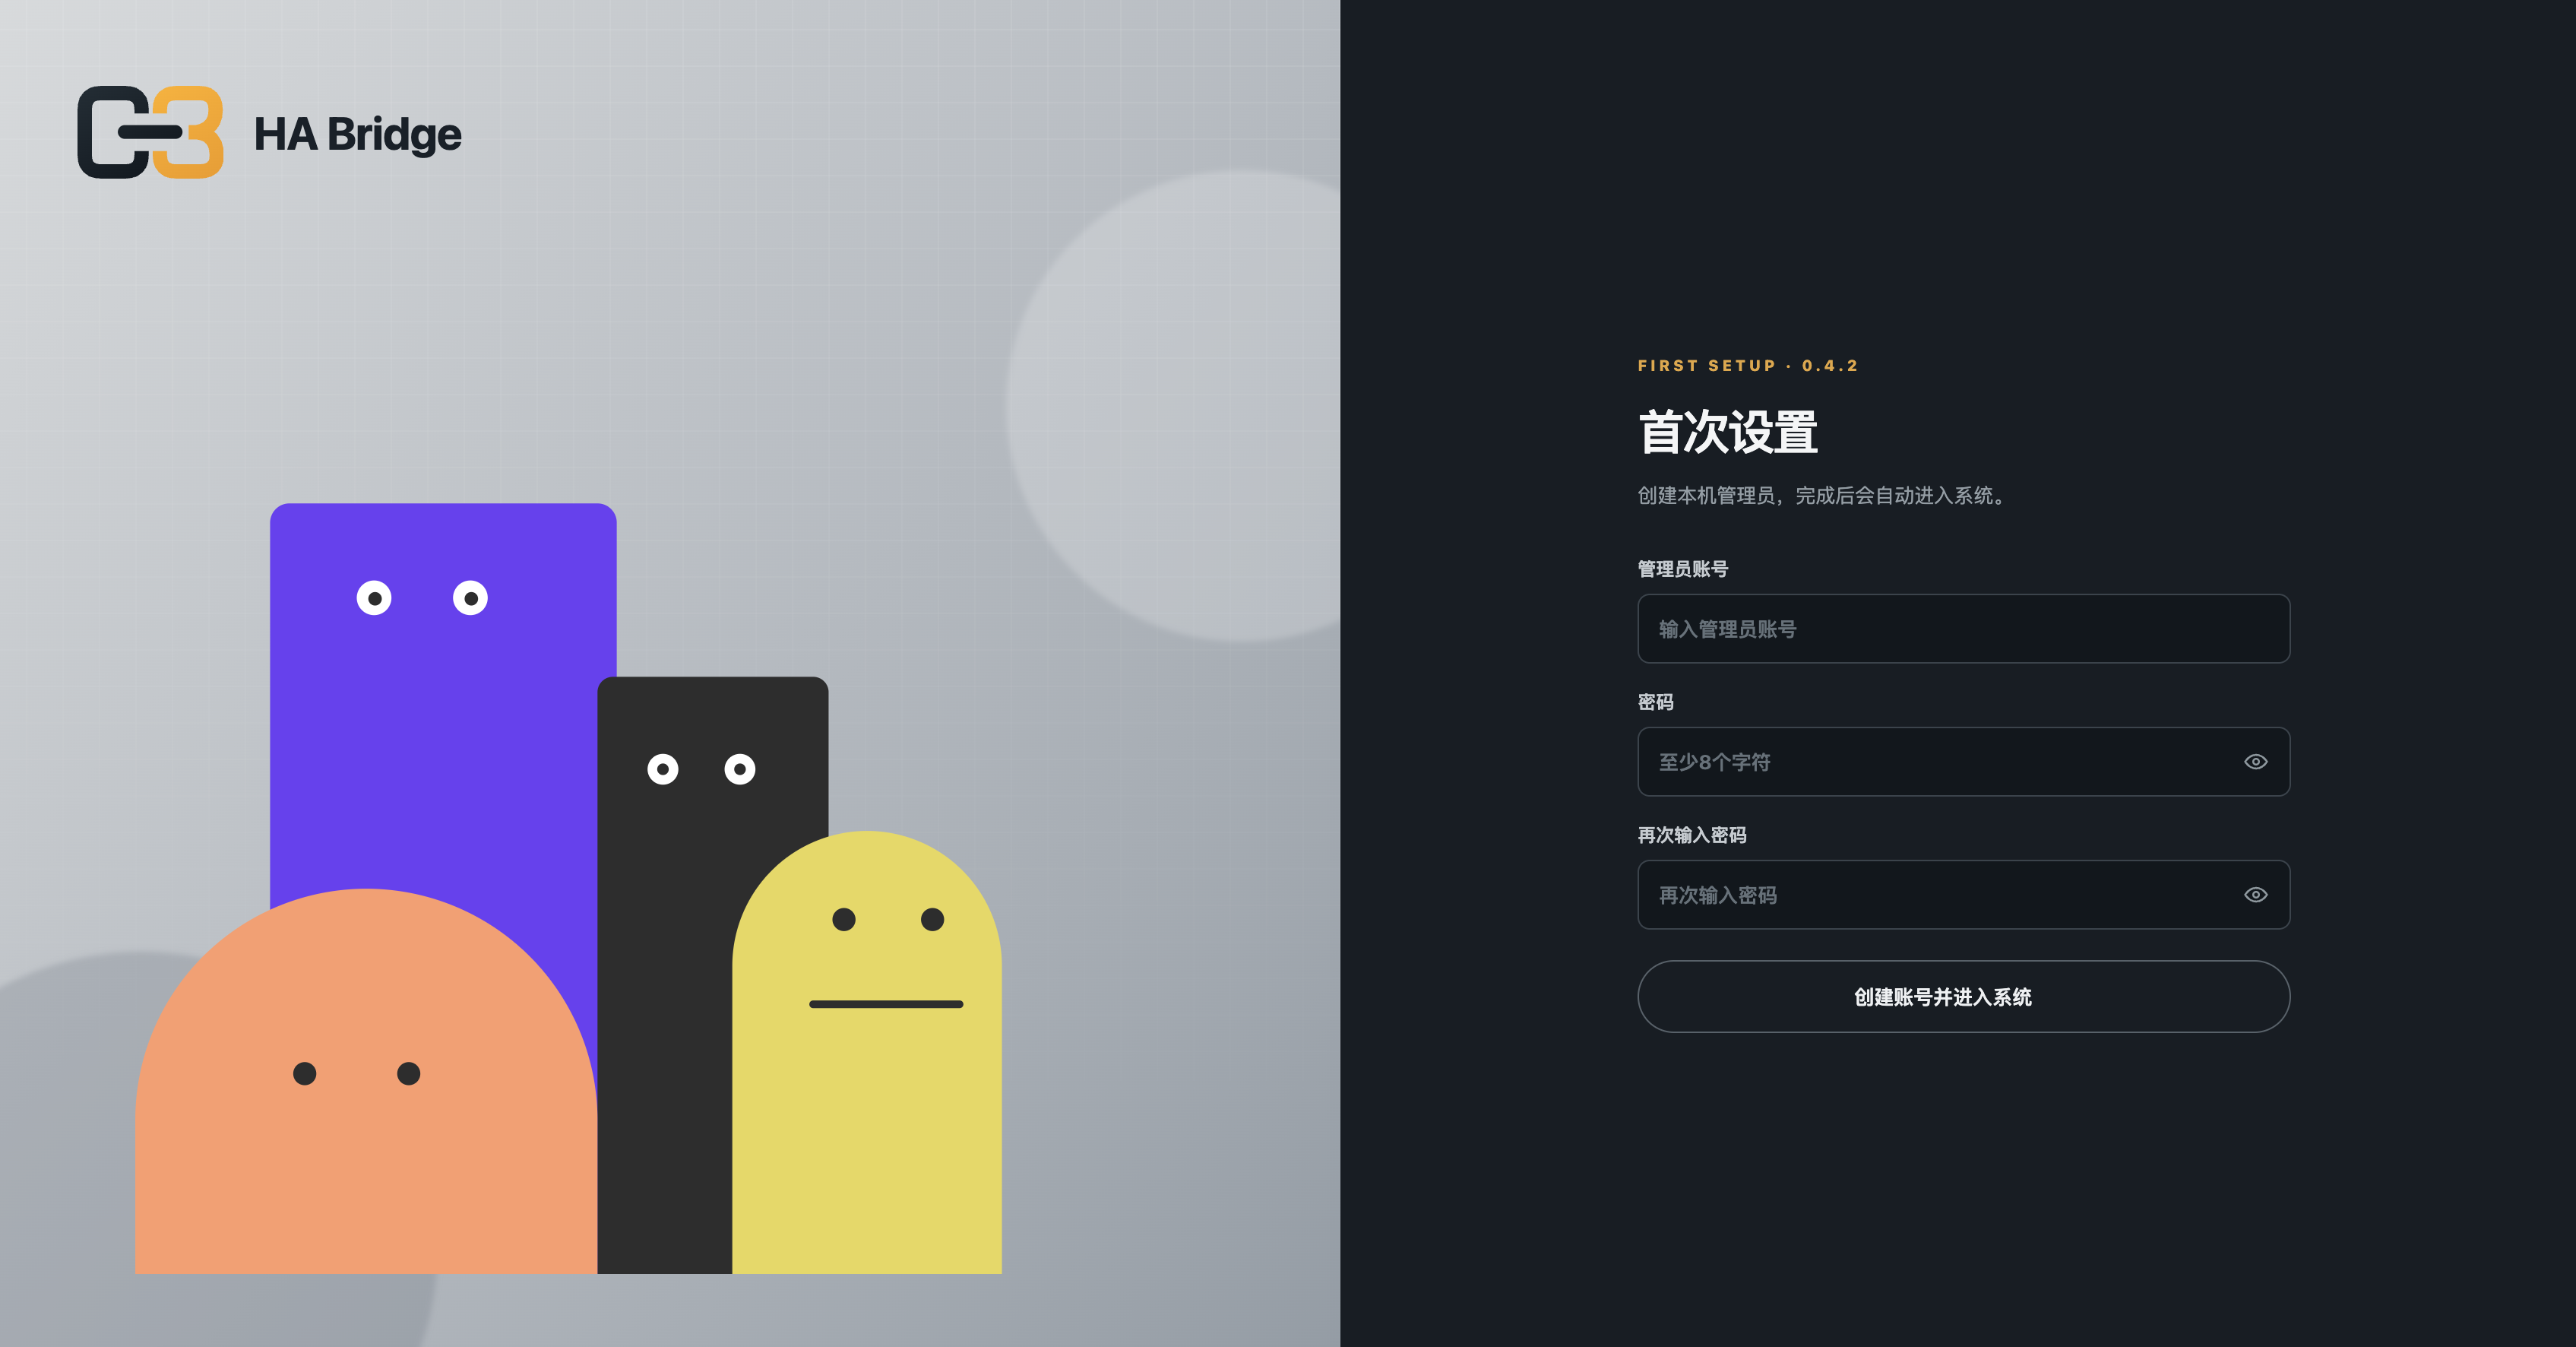Click the FIRST SETUP · 0.4.2 version label
2576x1347 pixels.
point(1747,366)
